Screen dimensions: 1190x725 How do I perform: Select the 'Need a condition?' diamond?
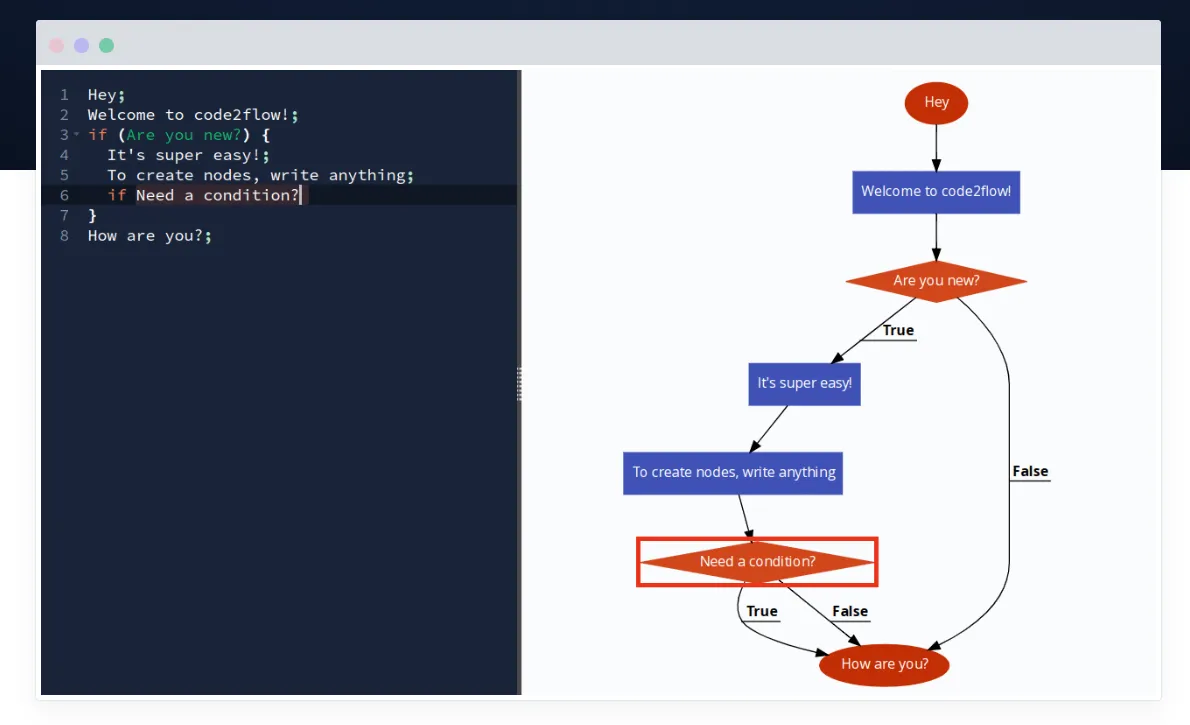[x=757, y=562]
